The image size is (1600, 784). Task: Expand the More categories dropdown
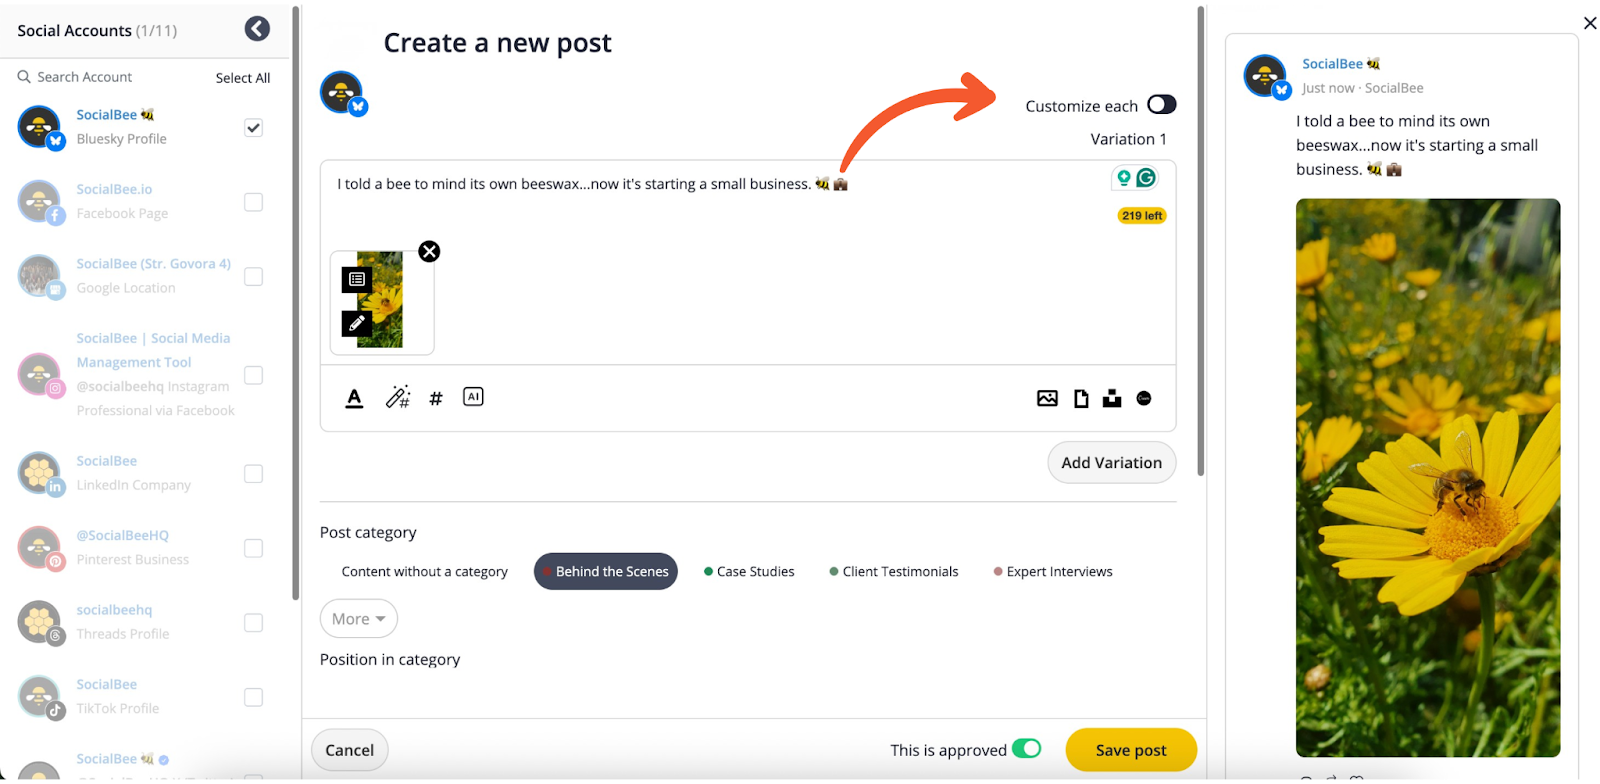(358, 619)
